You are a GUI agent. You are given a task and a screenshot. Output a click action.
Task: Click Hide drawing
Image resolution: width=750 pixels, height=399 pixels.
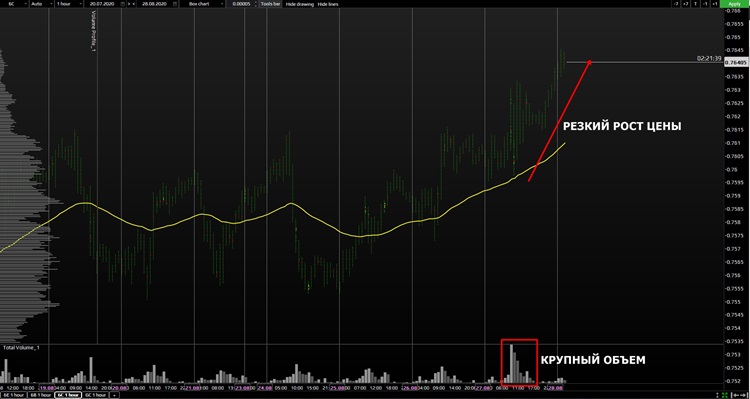pyautogui.click(x=300, y=4)
